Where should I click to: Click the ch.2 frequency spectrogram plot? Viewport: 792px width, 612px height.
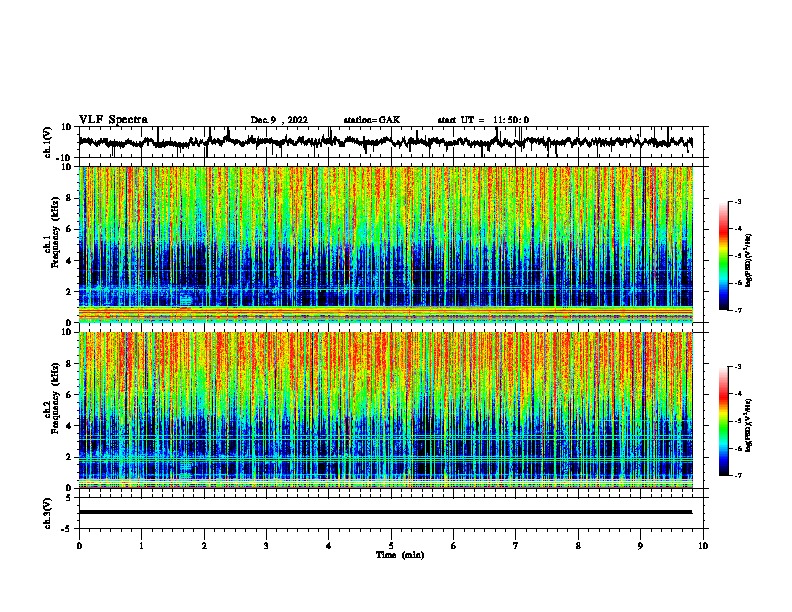pos(385,410)
